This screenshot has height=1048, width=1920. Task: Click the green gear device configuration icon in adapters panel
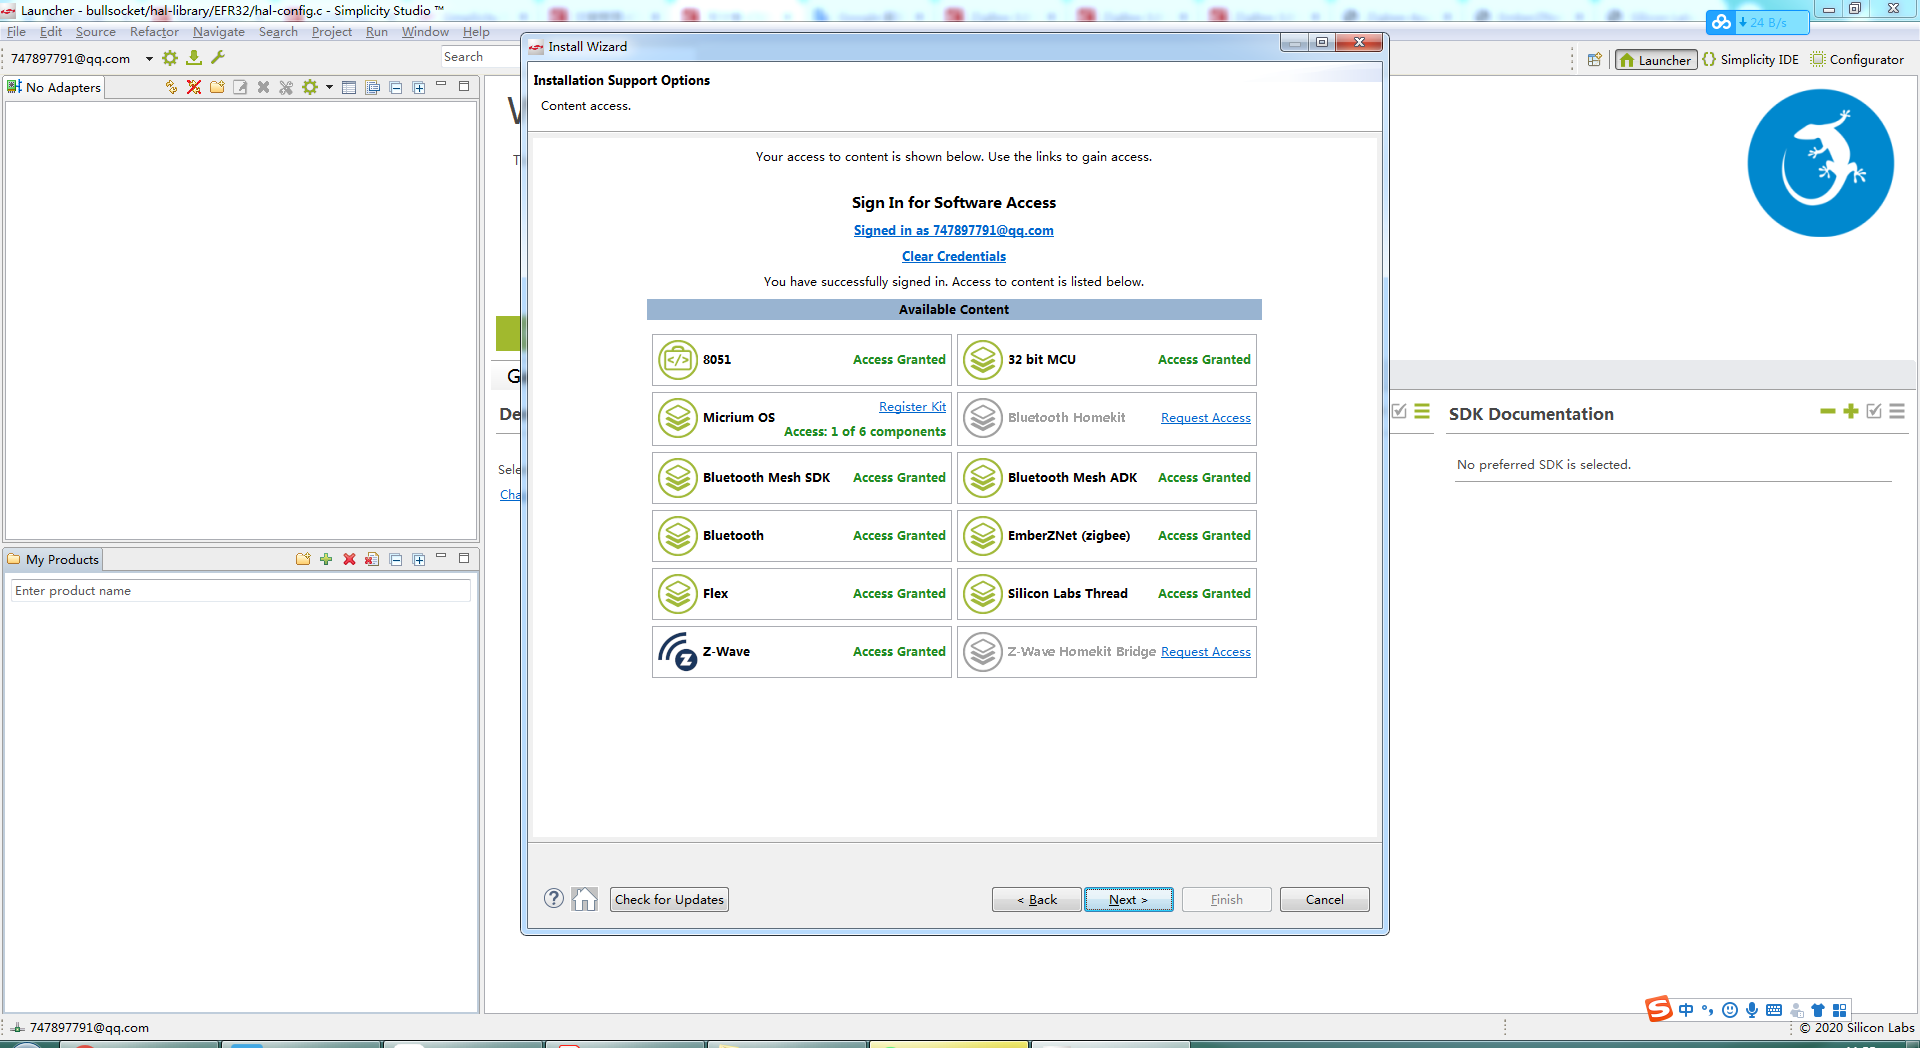coord(310,87)
